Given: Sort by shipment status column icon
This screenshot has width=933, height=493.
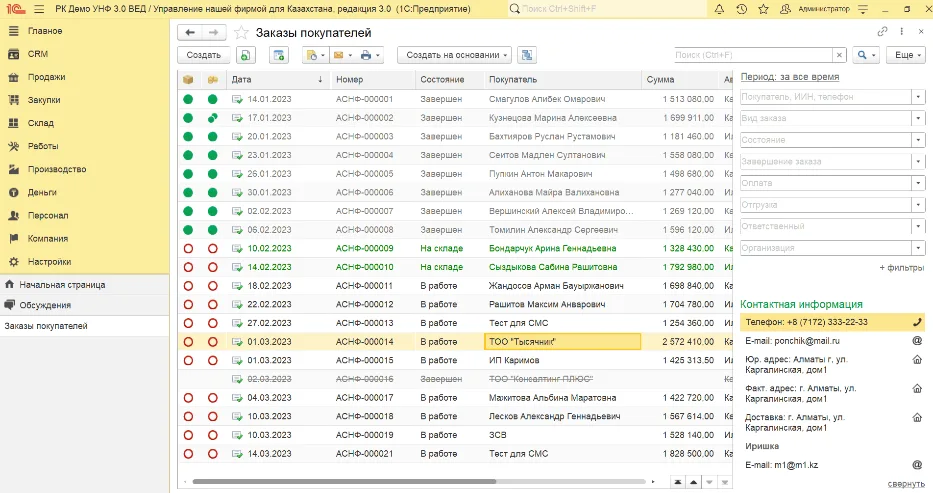Looking at the screenshot, I should (188, 79).
